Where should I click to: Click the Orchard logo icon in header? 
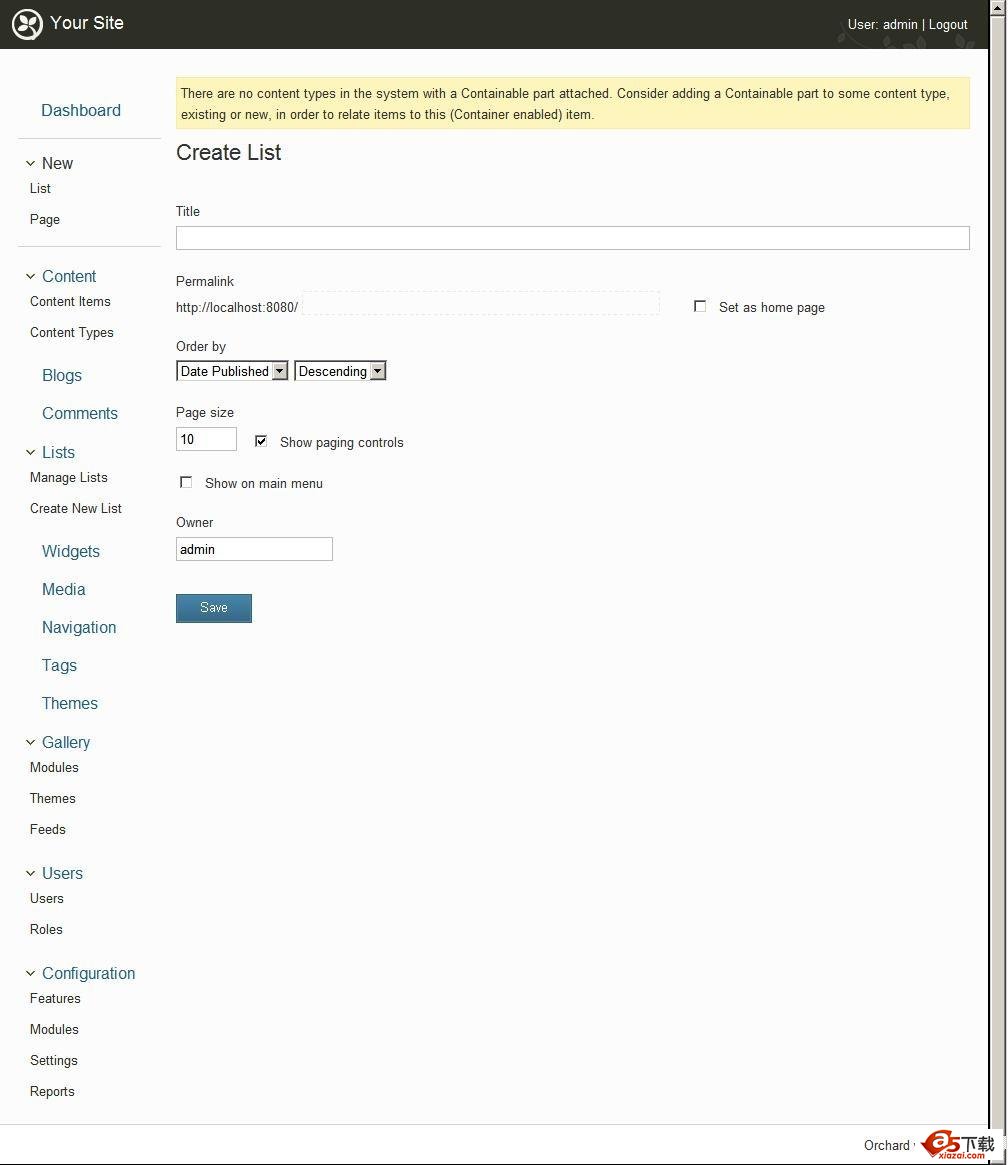pos(27,25)
